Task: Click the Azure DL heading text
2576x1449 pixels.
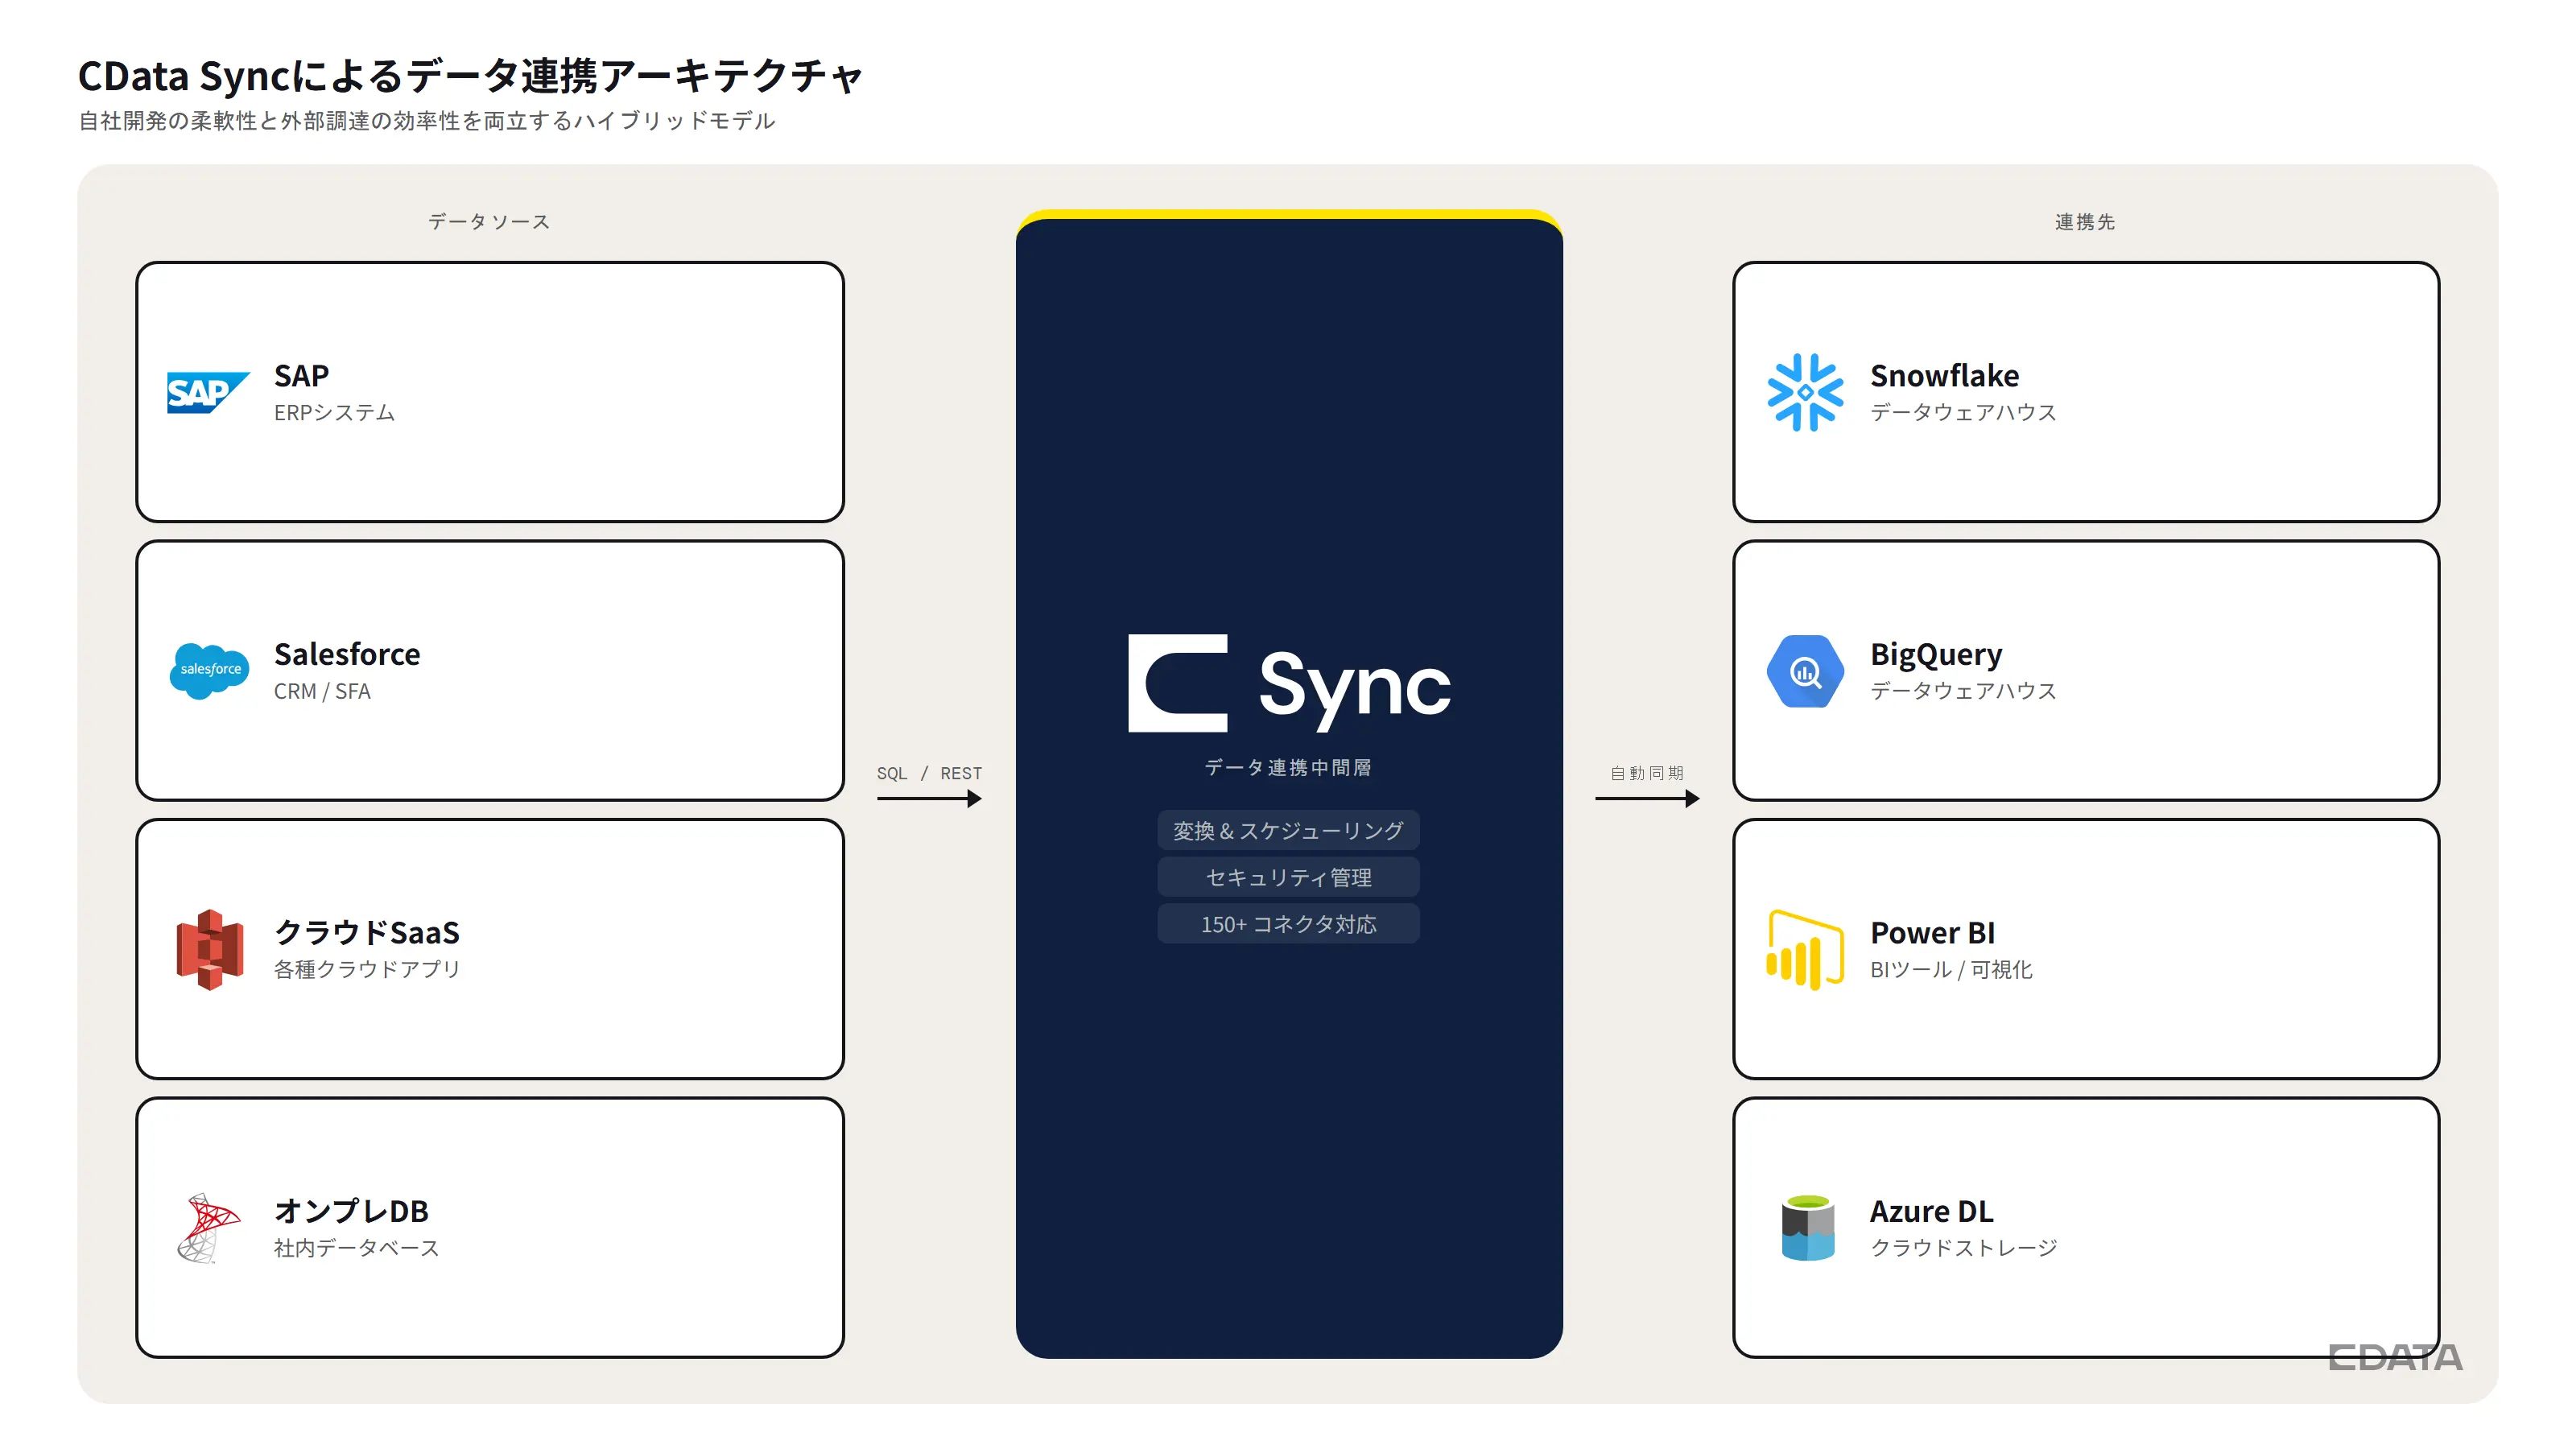Action: click(x=1931, y=1211)
